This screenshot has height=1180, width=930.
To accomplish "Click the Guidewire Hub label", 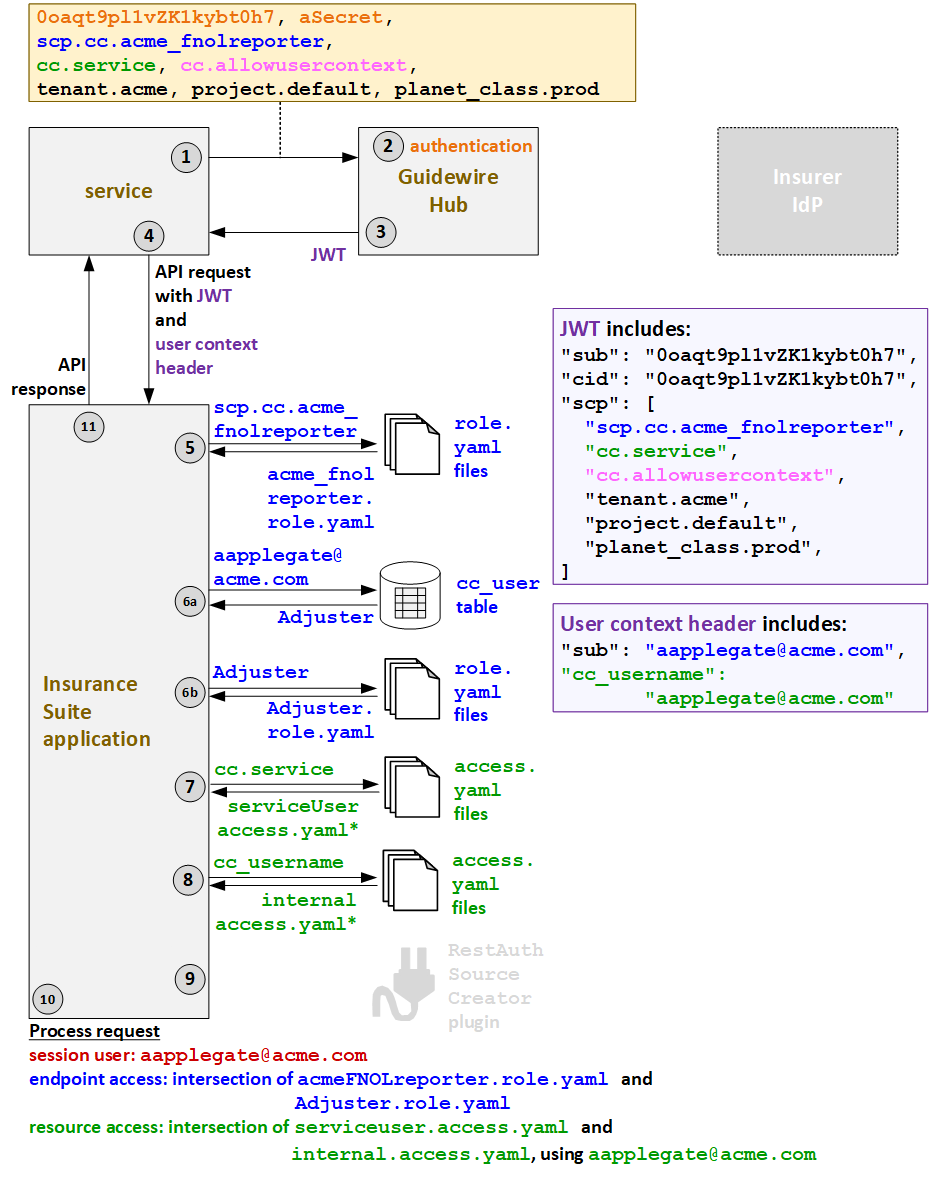I will [448, 190].
